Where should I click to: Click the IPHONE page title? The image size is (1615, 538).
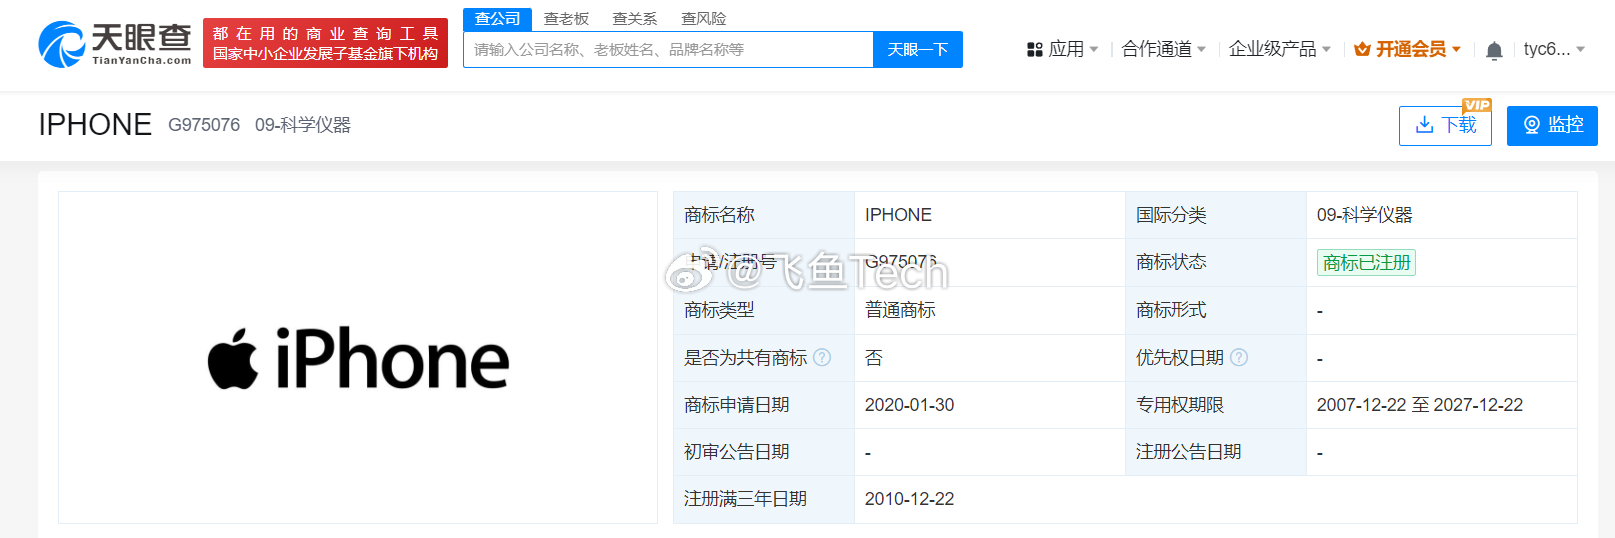tap(95, 125)
